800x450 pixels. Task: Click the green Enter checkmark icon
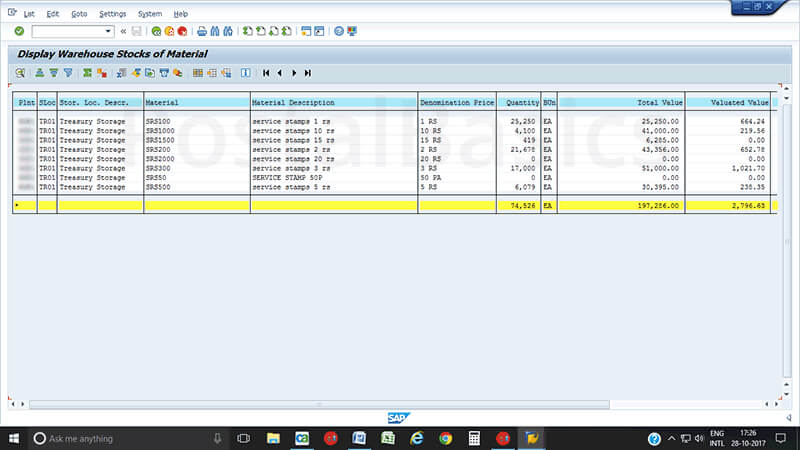(x=19, y=31)
